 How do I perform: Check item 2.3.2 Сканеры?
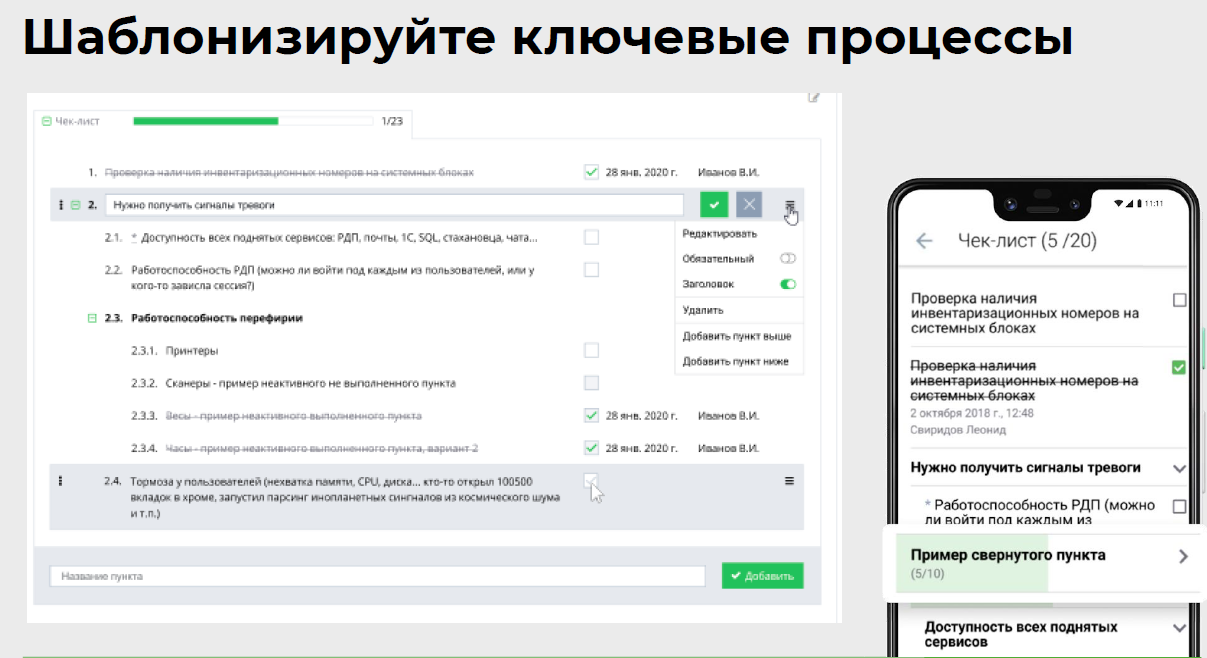coord(591,383)
